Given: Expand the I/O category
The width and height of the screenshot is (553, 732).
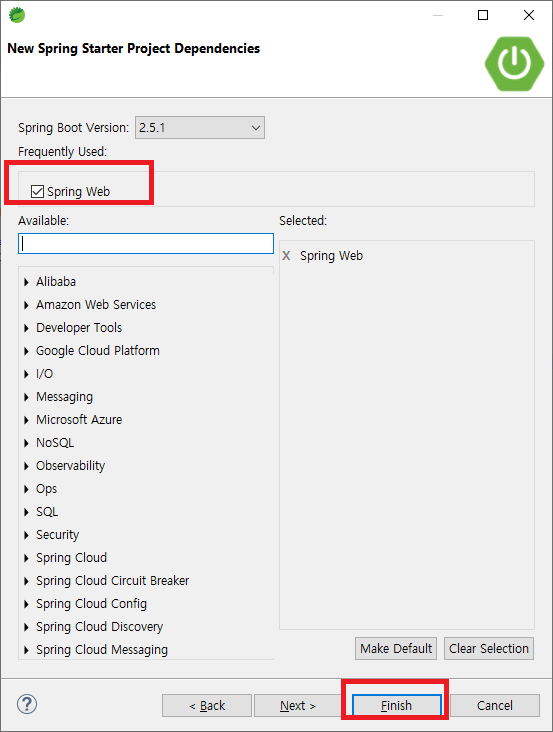Looking at the screenshot, I should [x=27, y=374].
